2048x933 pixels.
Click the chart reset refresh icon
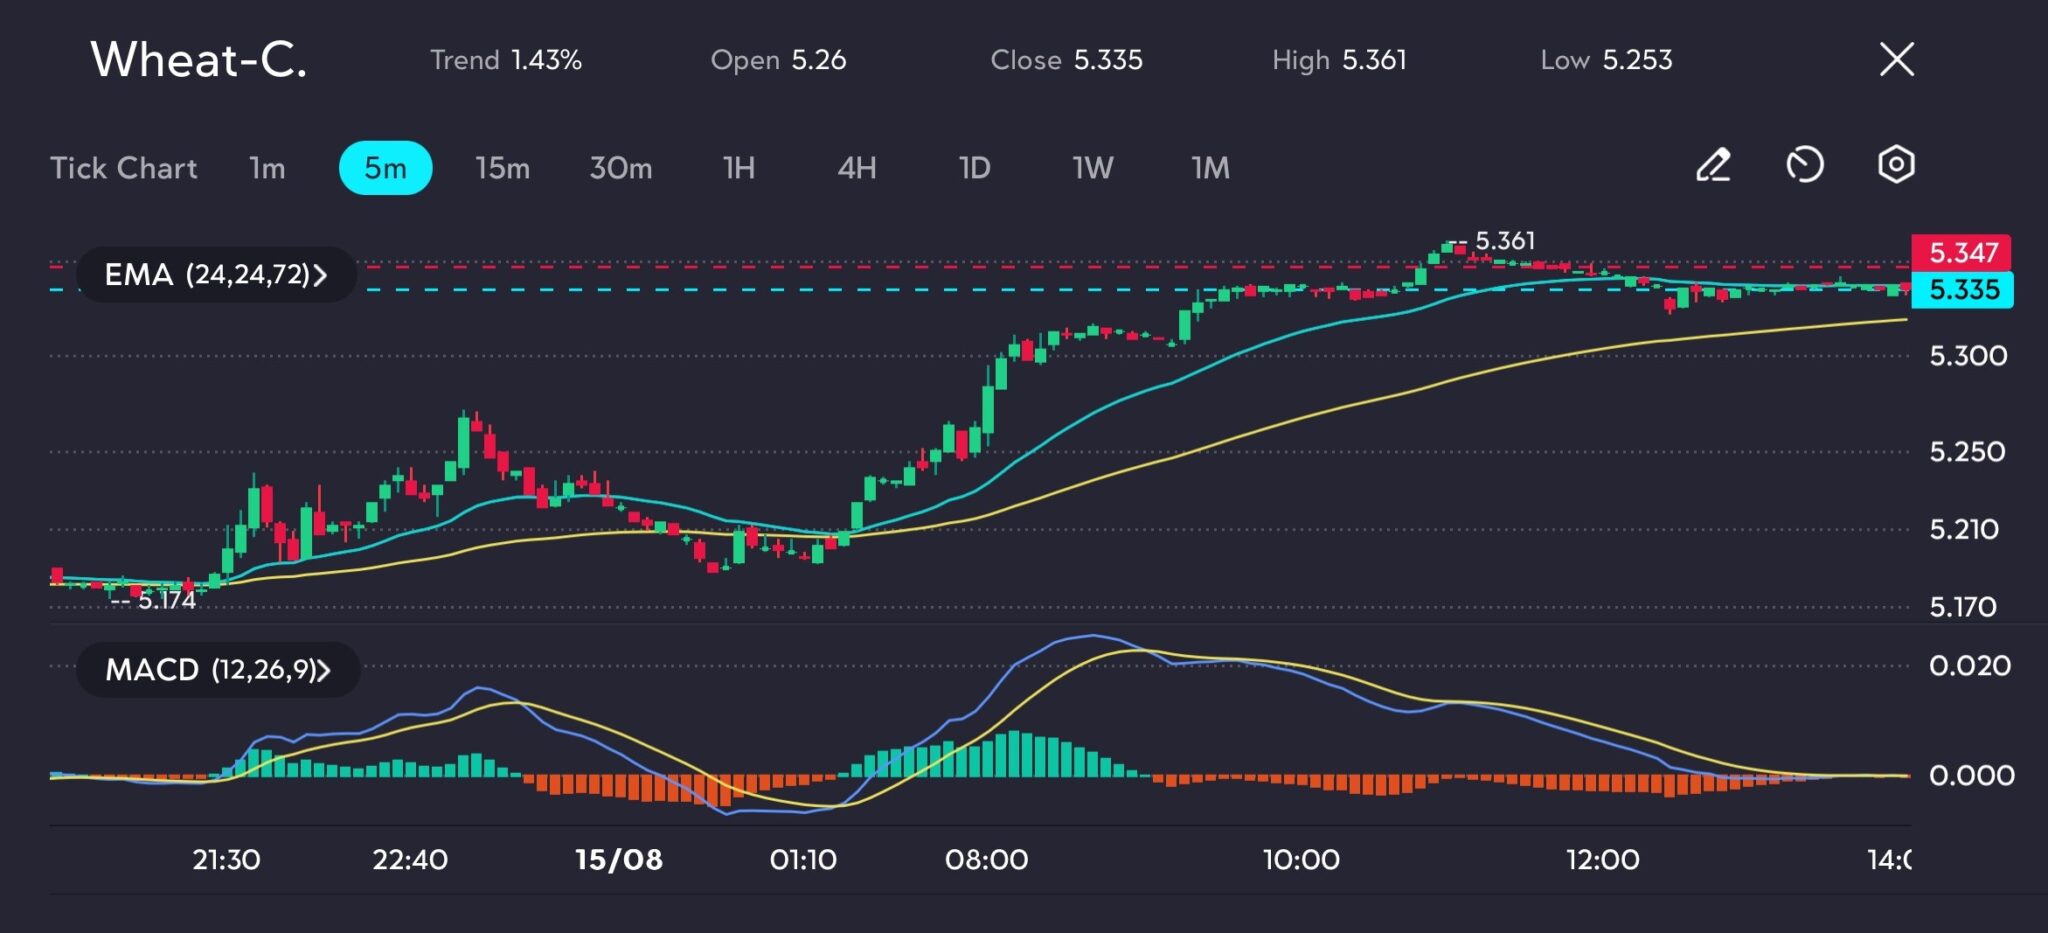[x=1805, y=165]
